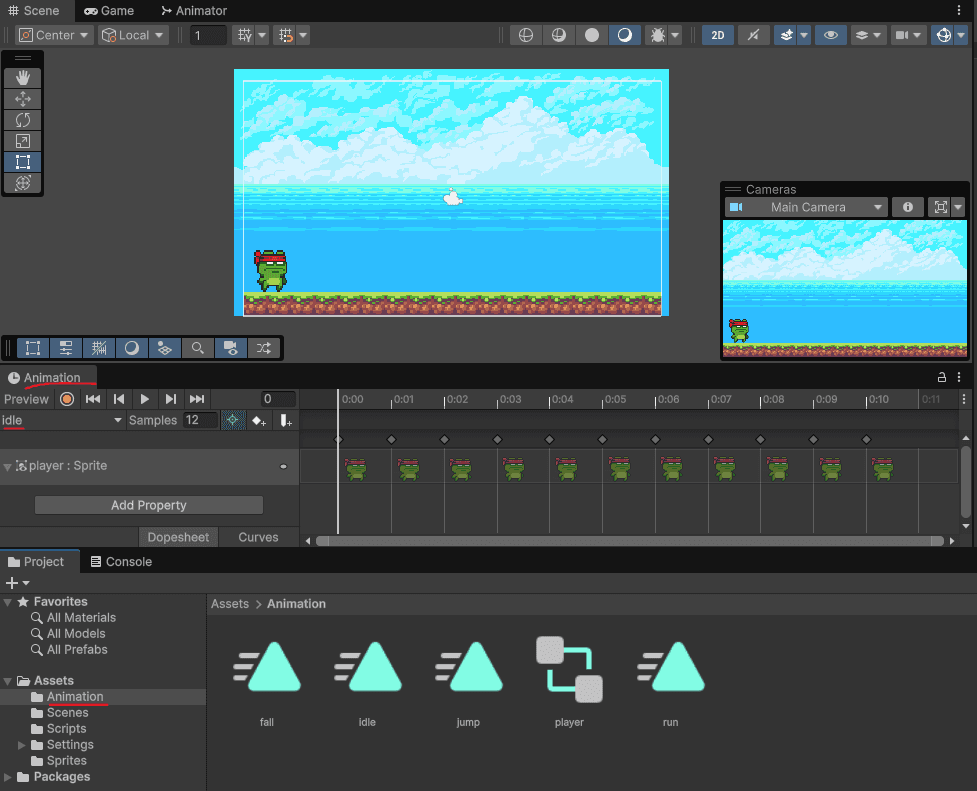Click the Add Event icon
The width and height of the screenshot is (977, 791).
click(286, 421)
